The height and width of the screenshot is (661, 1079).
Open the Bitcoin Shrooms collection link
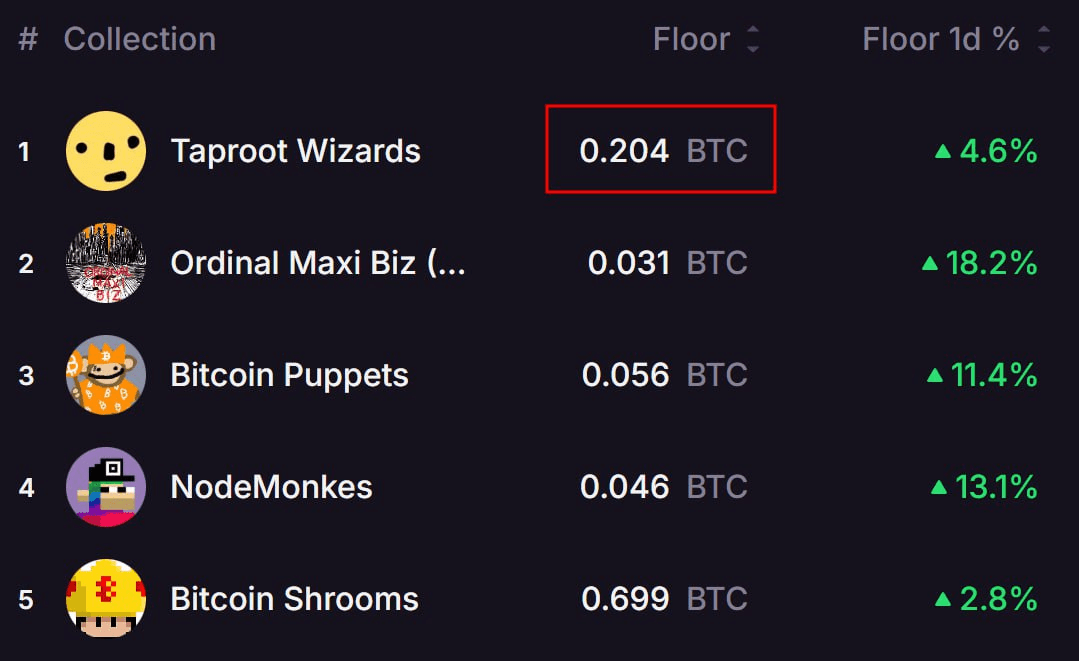295,599
